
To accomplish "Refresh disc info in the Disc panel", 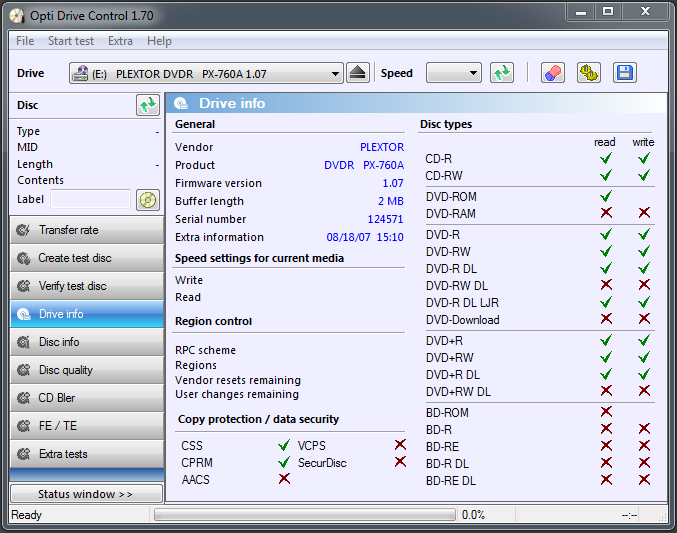I will point(148,105).
